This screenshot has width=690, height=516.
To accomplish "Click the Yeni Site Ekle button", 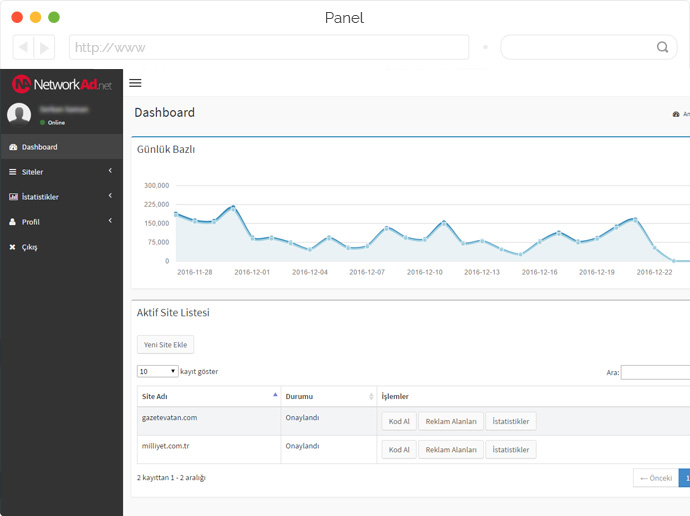I will [x=165, y=344].
